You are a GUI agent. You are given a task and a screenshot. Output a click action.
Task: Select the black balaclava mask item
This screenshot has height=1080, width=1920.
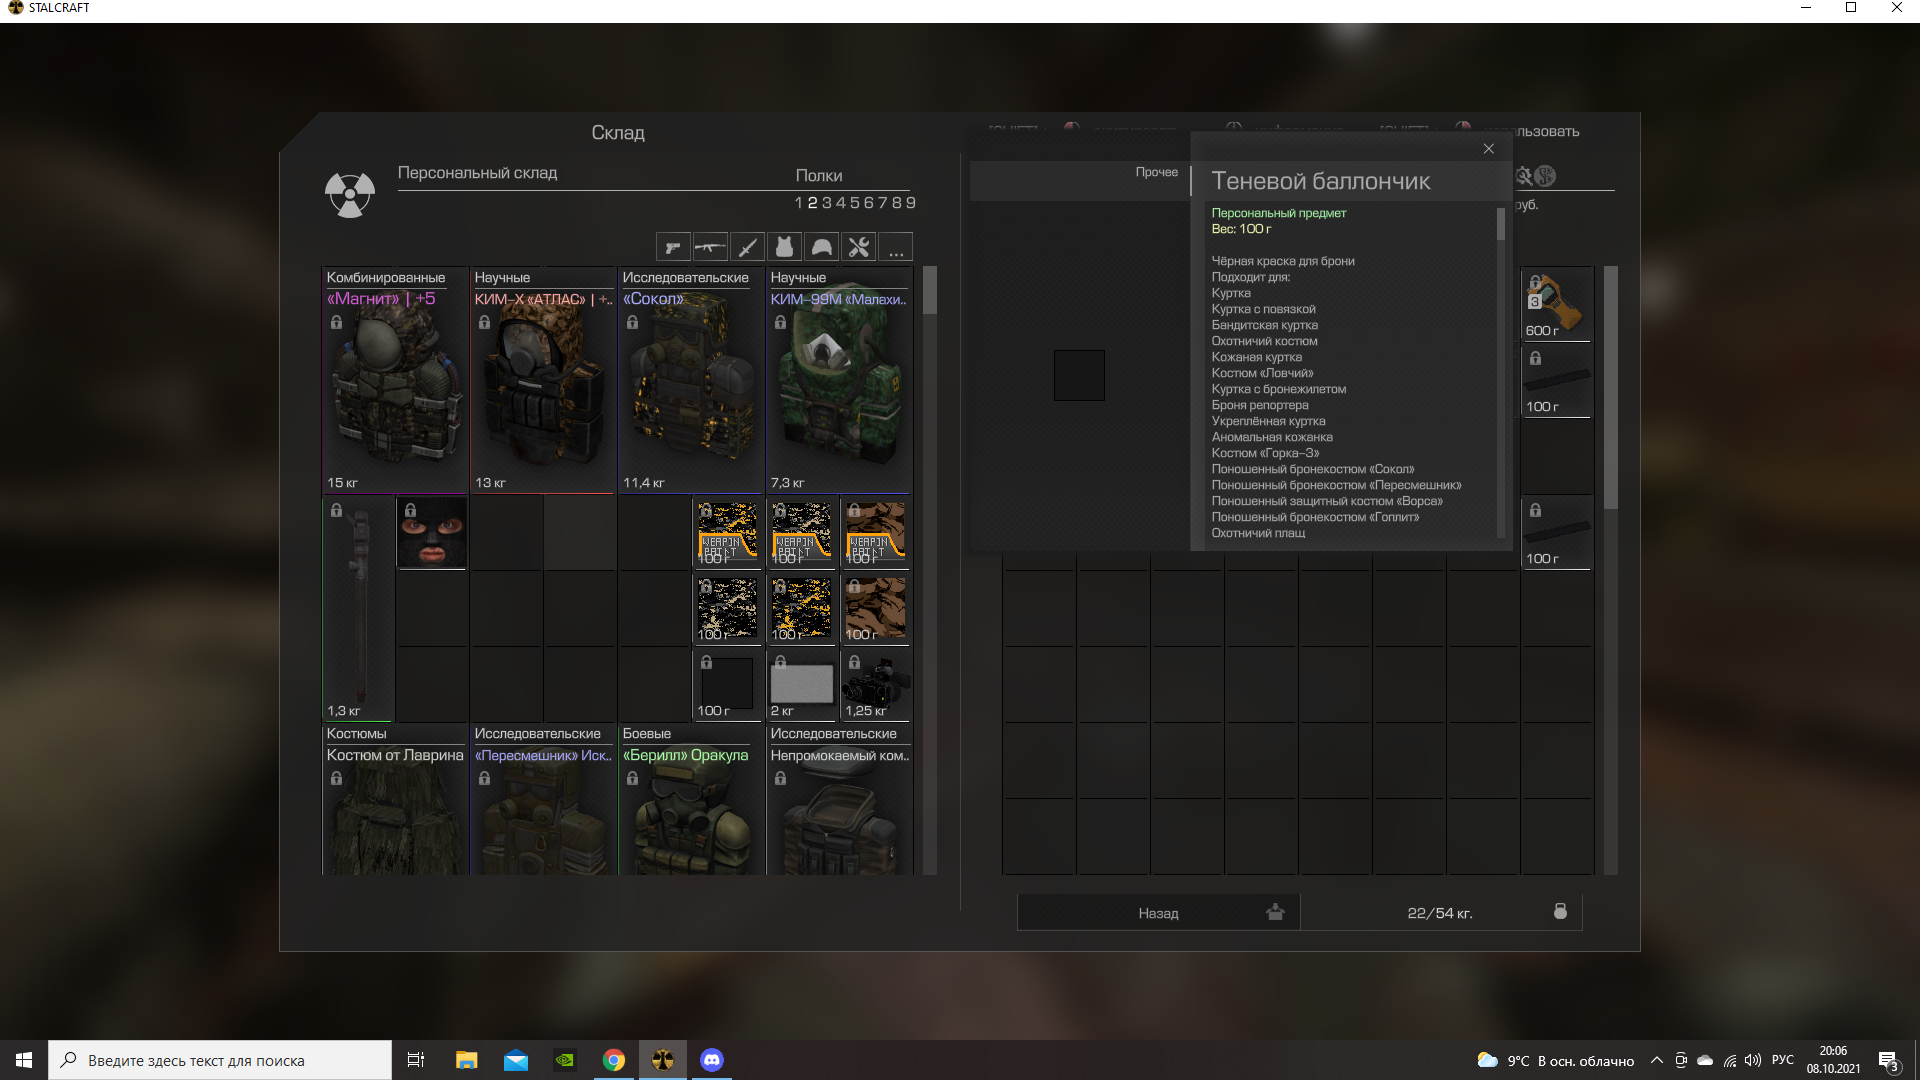point(432,532)
